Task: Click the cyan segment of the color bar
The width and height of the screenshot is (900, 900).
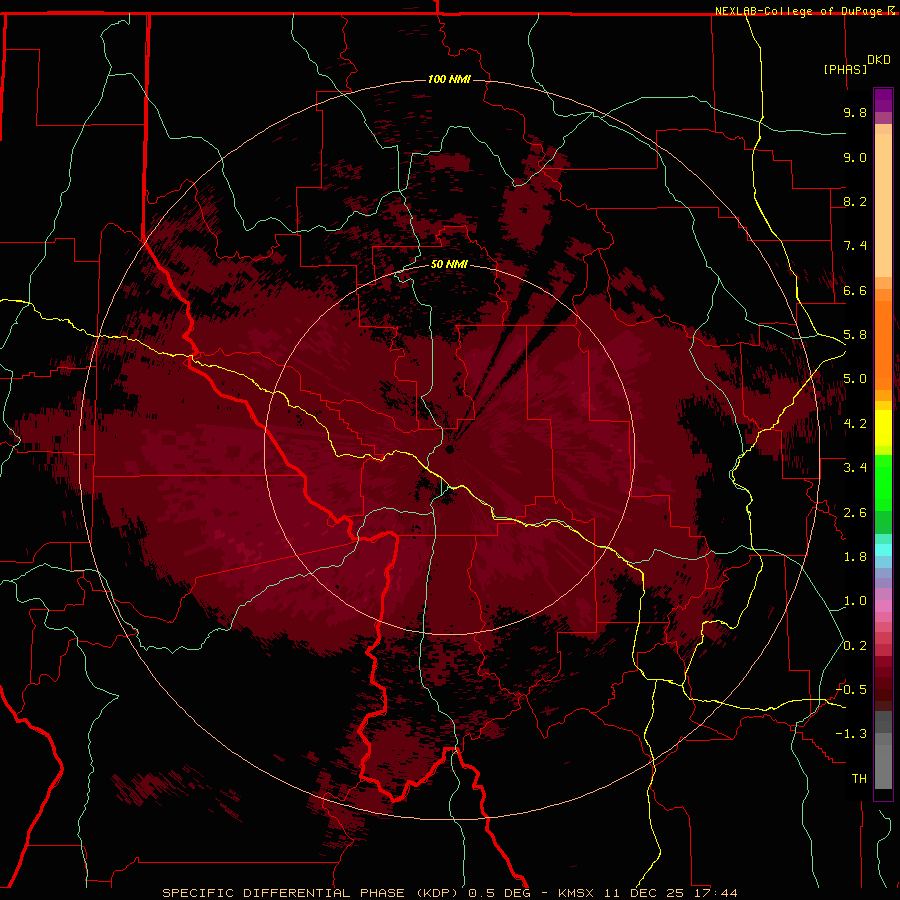Action: (x=883, y=550)
